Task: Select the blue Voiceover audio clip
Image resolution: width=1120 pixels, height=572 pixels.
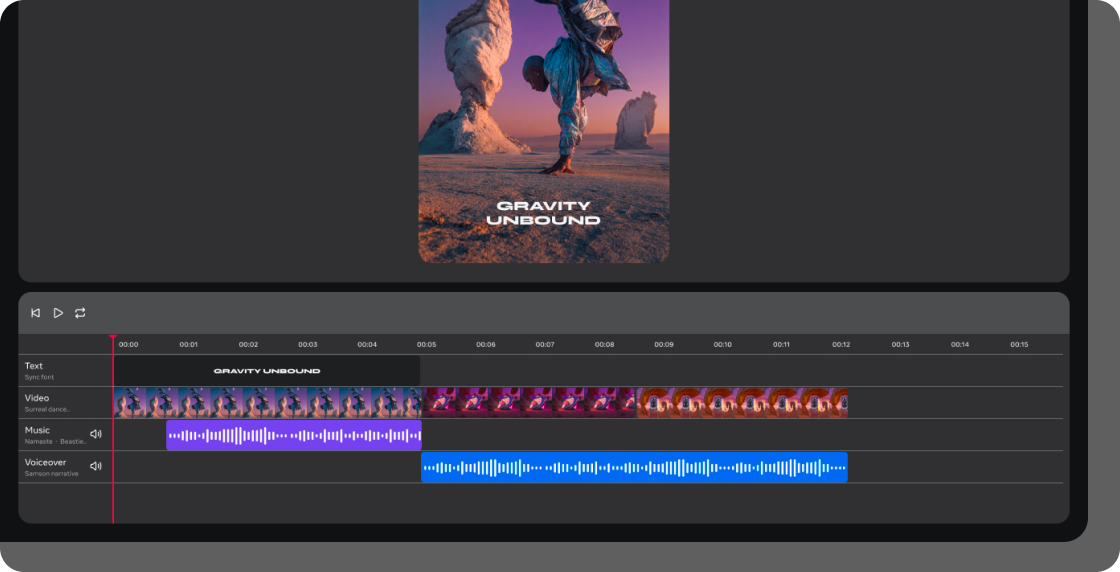Action: [x=634, y=467]
